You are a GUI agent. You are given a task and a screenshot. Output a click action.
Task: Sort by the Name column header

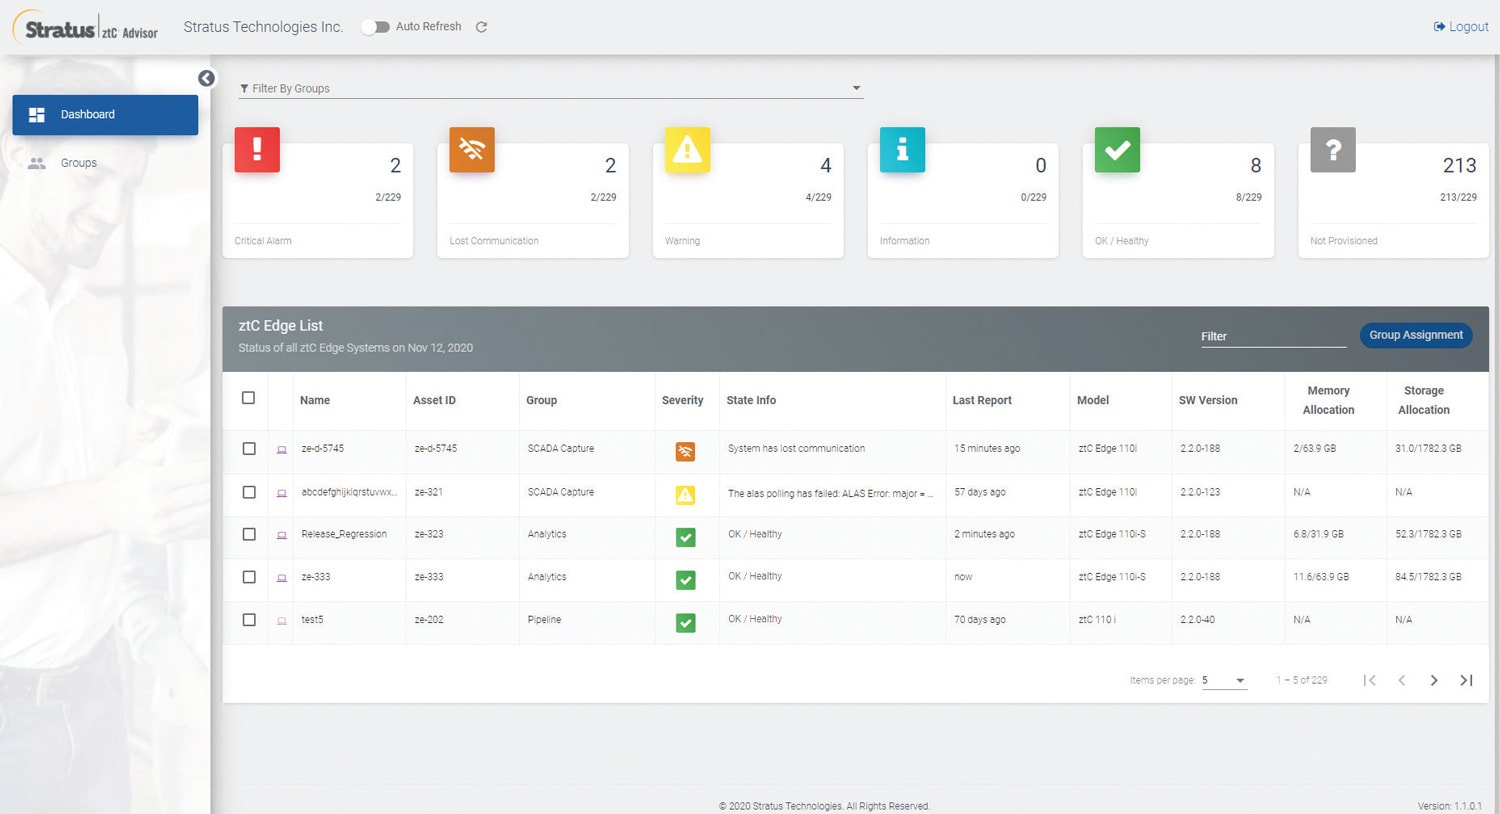pyautogui.click(x=315, y=400)
